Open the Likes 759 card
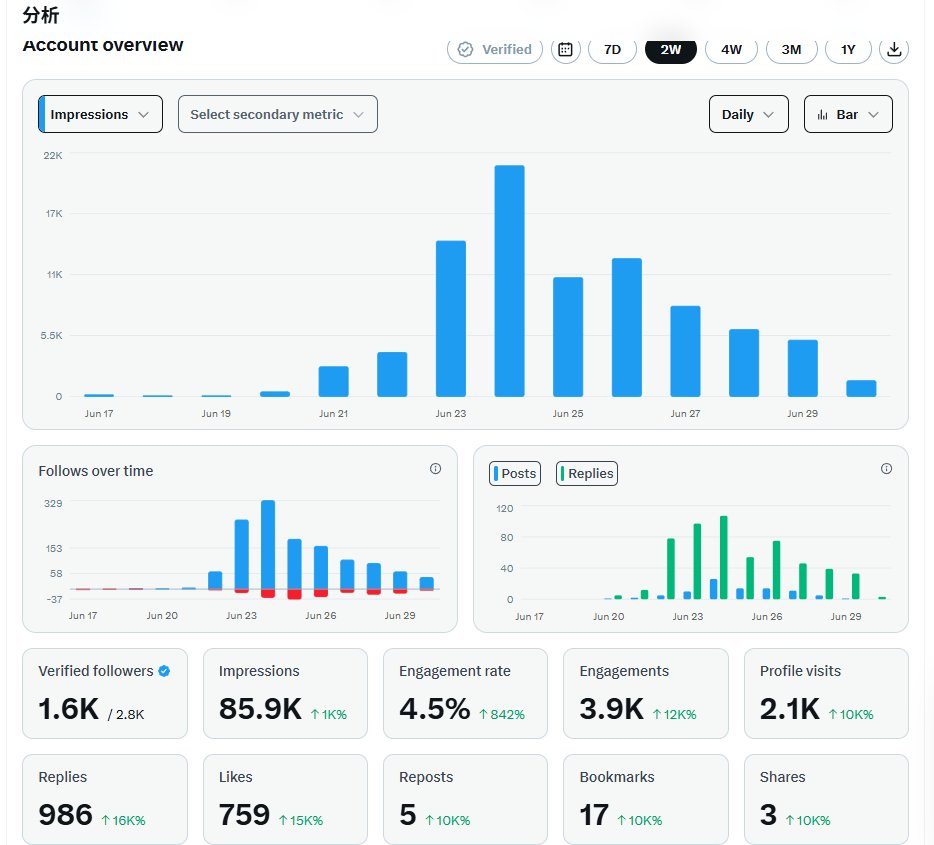Viewport: 934px width, 845px height. pyautogui.click(x=285, y=799)
